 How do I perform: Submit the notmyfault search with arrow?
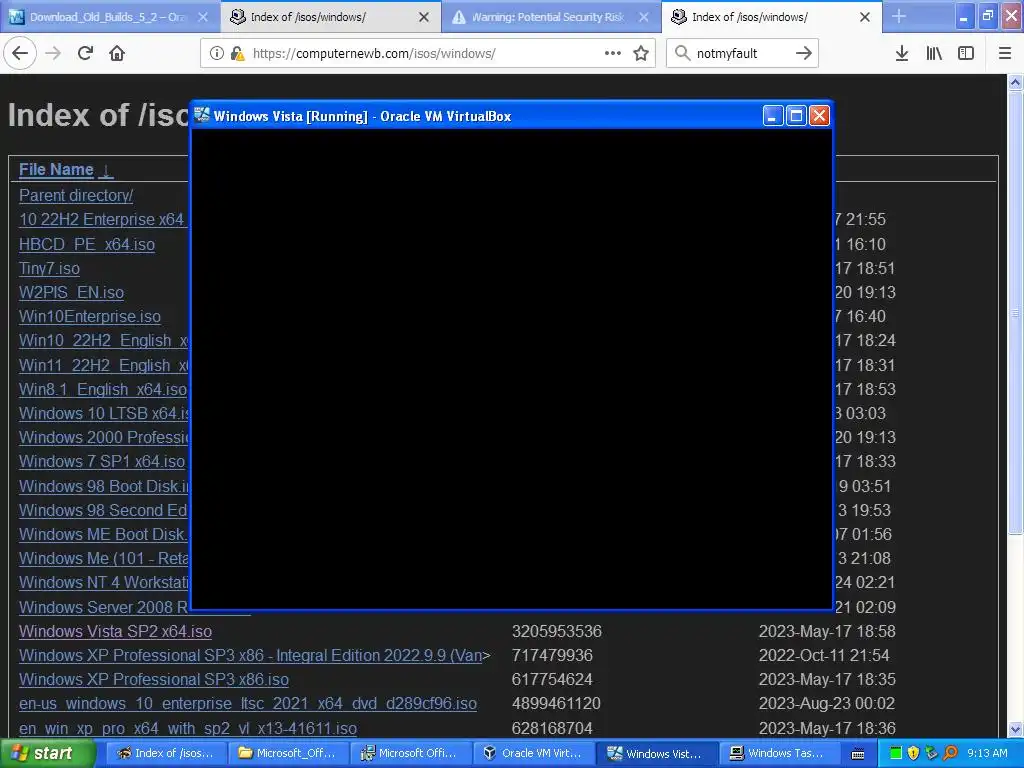pos(803,53)
